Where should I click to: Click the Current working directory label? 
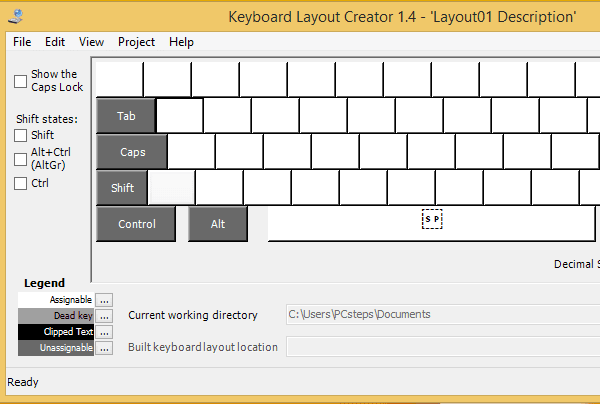193,315
